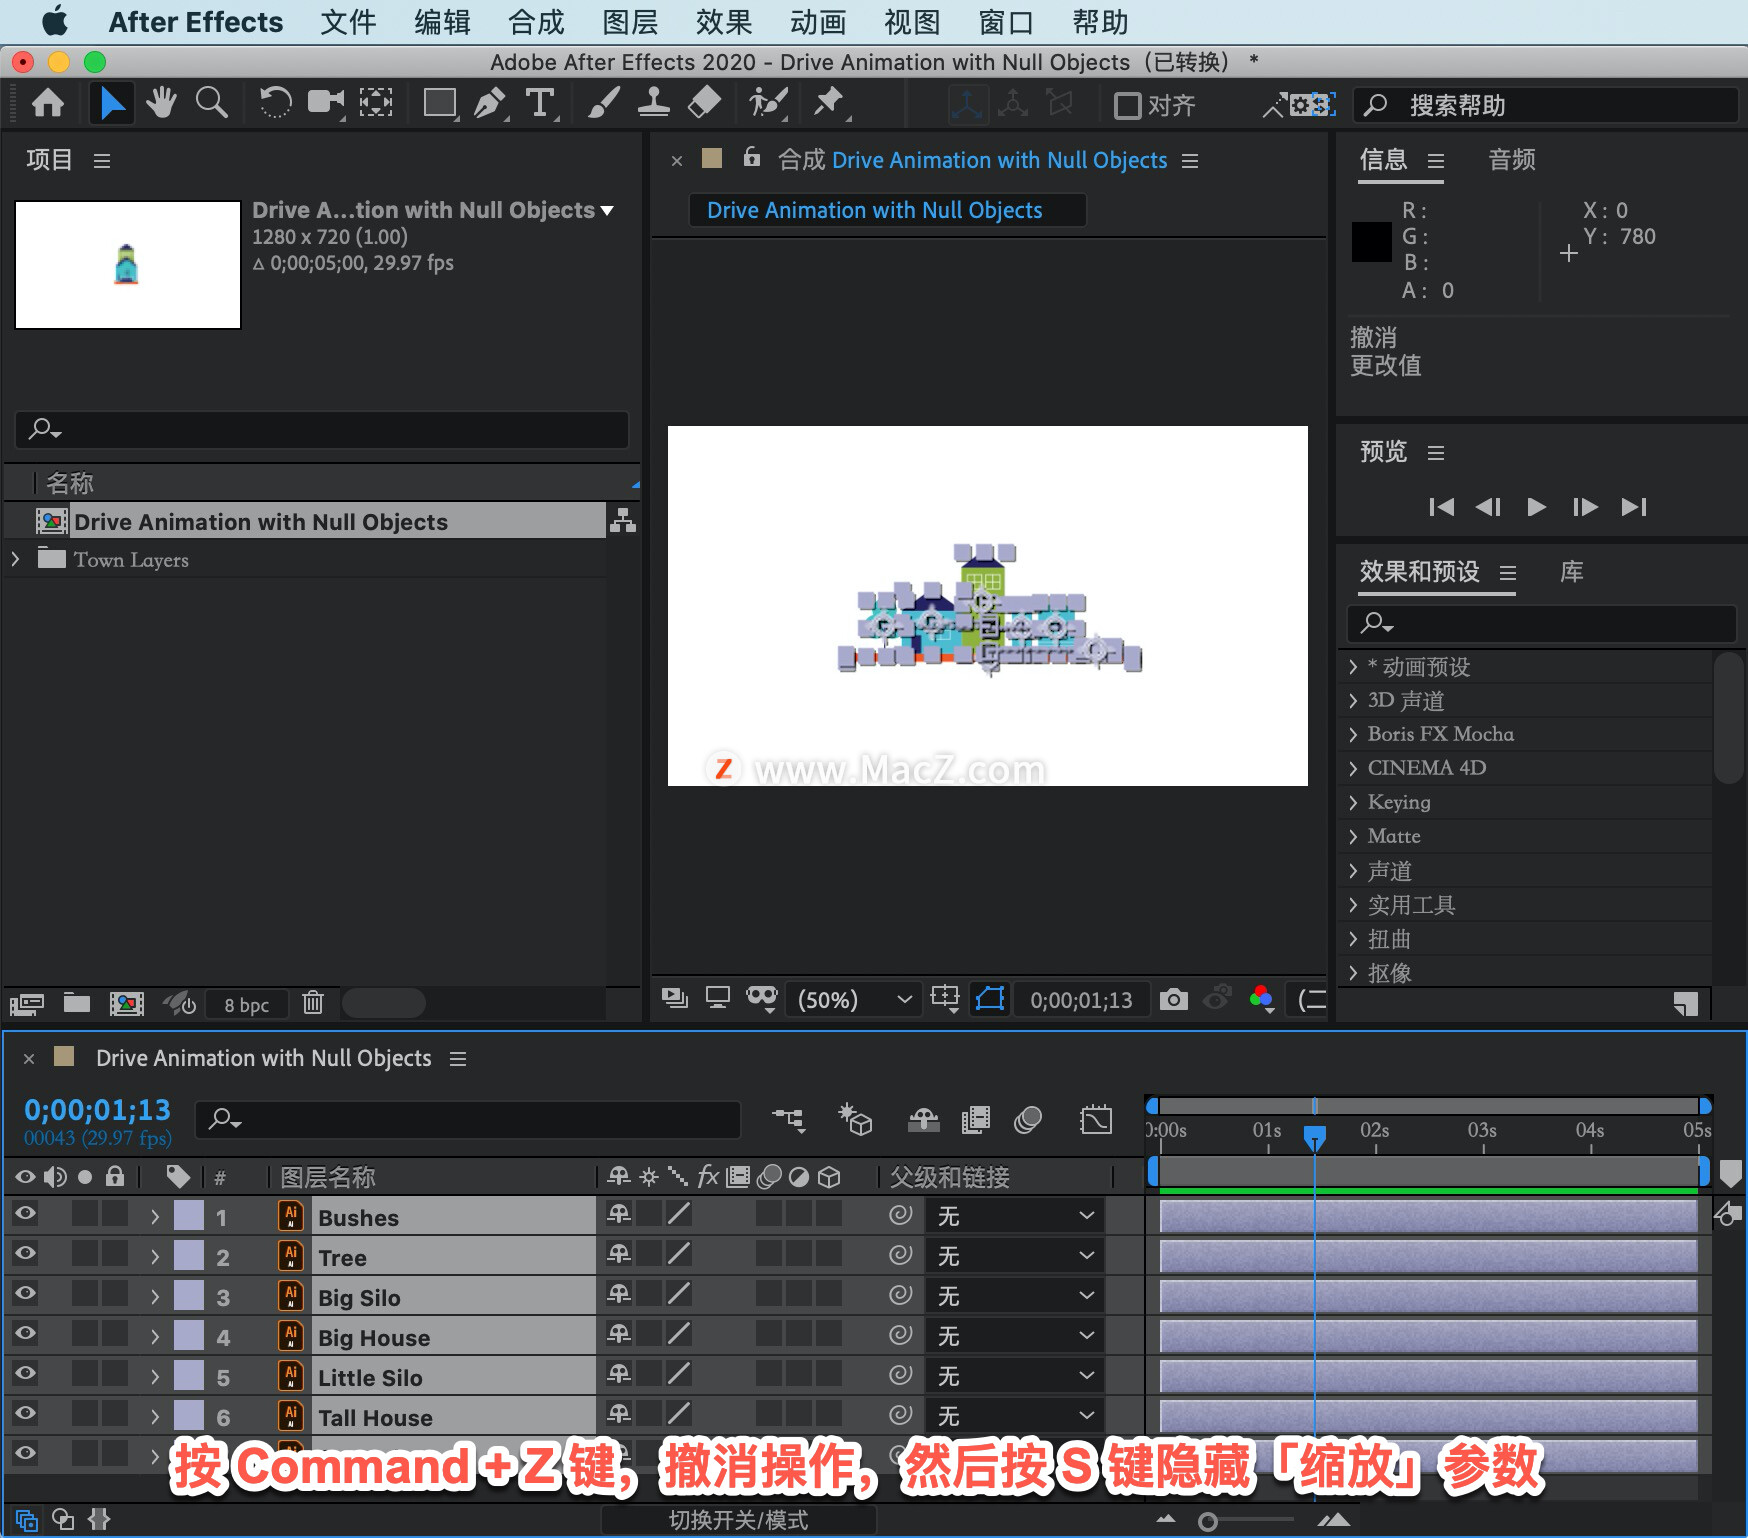Select the Hand tool

pyautogui.click(x=161, y=103)
